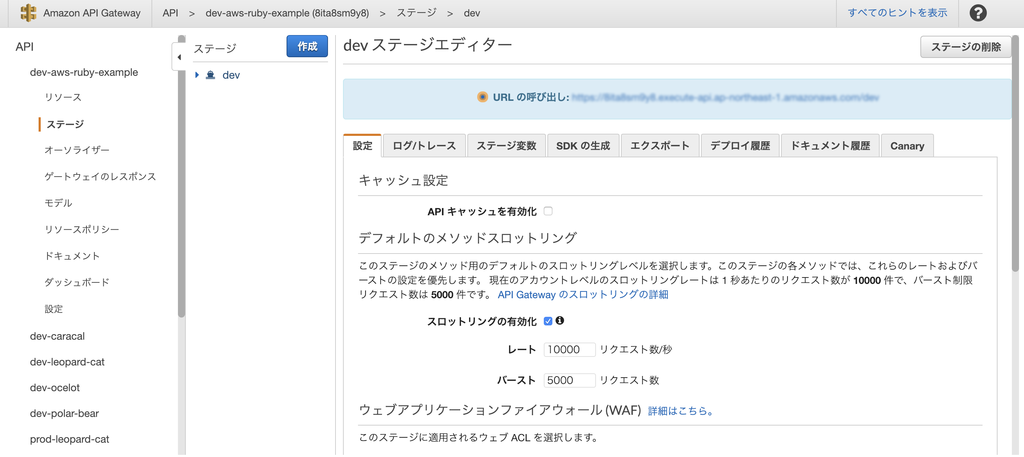The width and height of the screenshot is (1024, 457).
Task: Focus the レート input field
Action: tap(569, 349)
